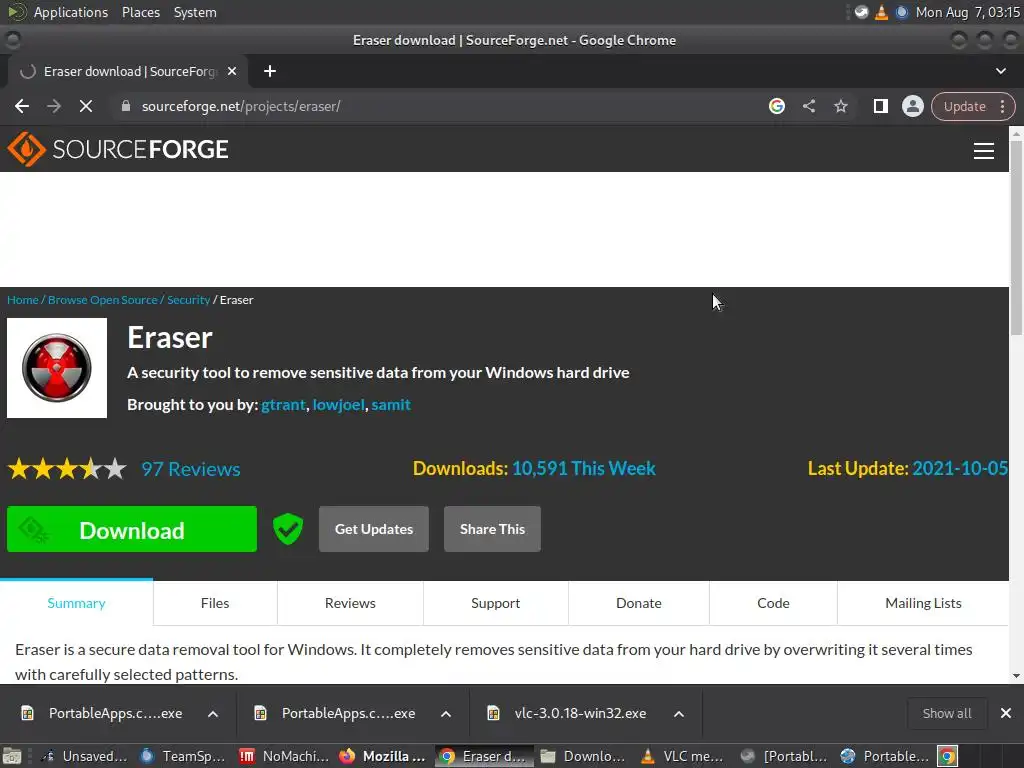1024x768 pixels.
Task: Open the Chrome side panel
Action: 880,106
